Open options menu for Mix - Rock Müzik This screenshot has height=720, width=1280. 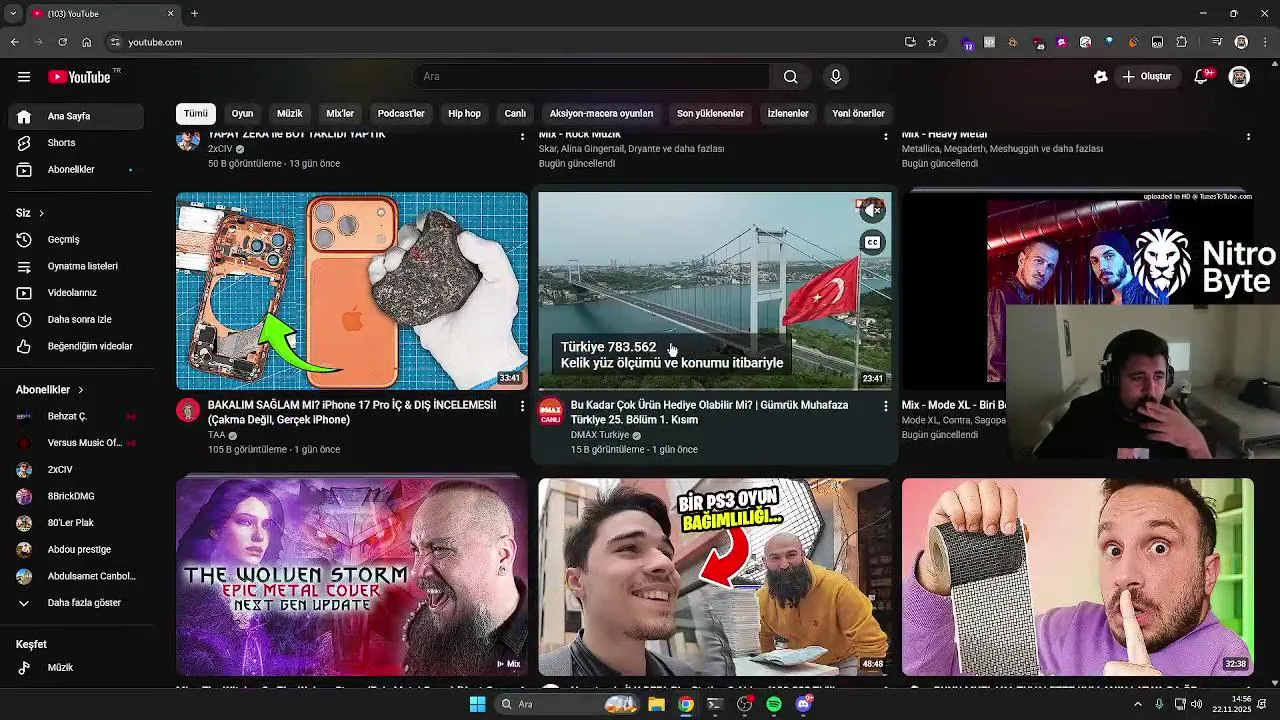pyautogui.click(x=885, y=136)
